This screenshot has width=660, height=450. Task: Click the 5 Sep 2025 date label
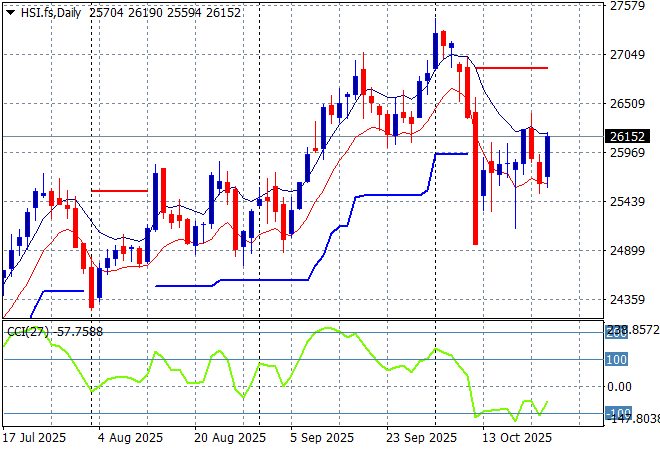tap(322, 438)
